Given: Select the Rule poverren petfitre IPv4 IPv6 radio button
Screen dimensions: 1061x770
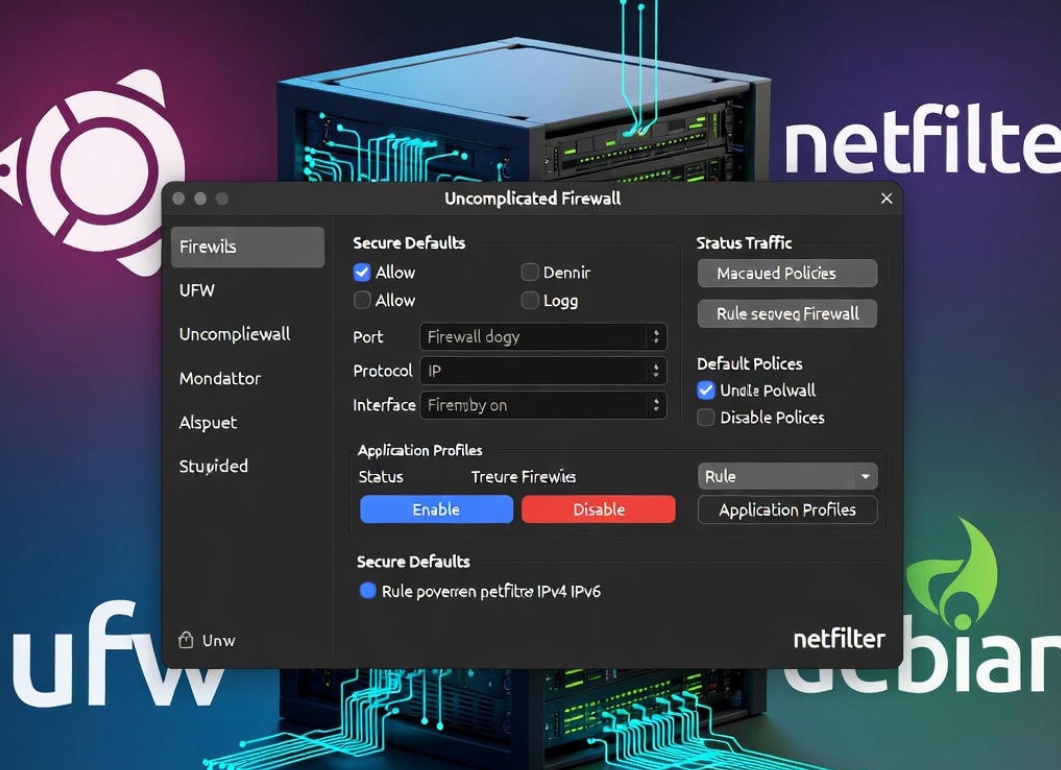Looking at the screenshot, I should coord(367,591).
